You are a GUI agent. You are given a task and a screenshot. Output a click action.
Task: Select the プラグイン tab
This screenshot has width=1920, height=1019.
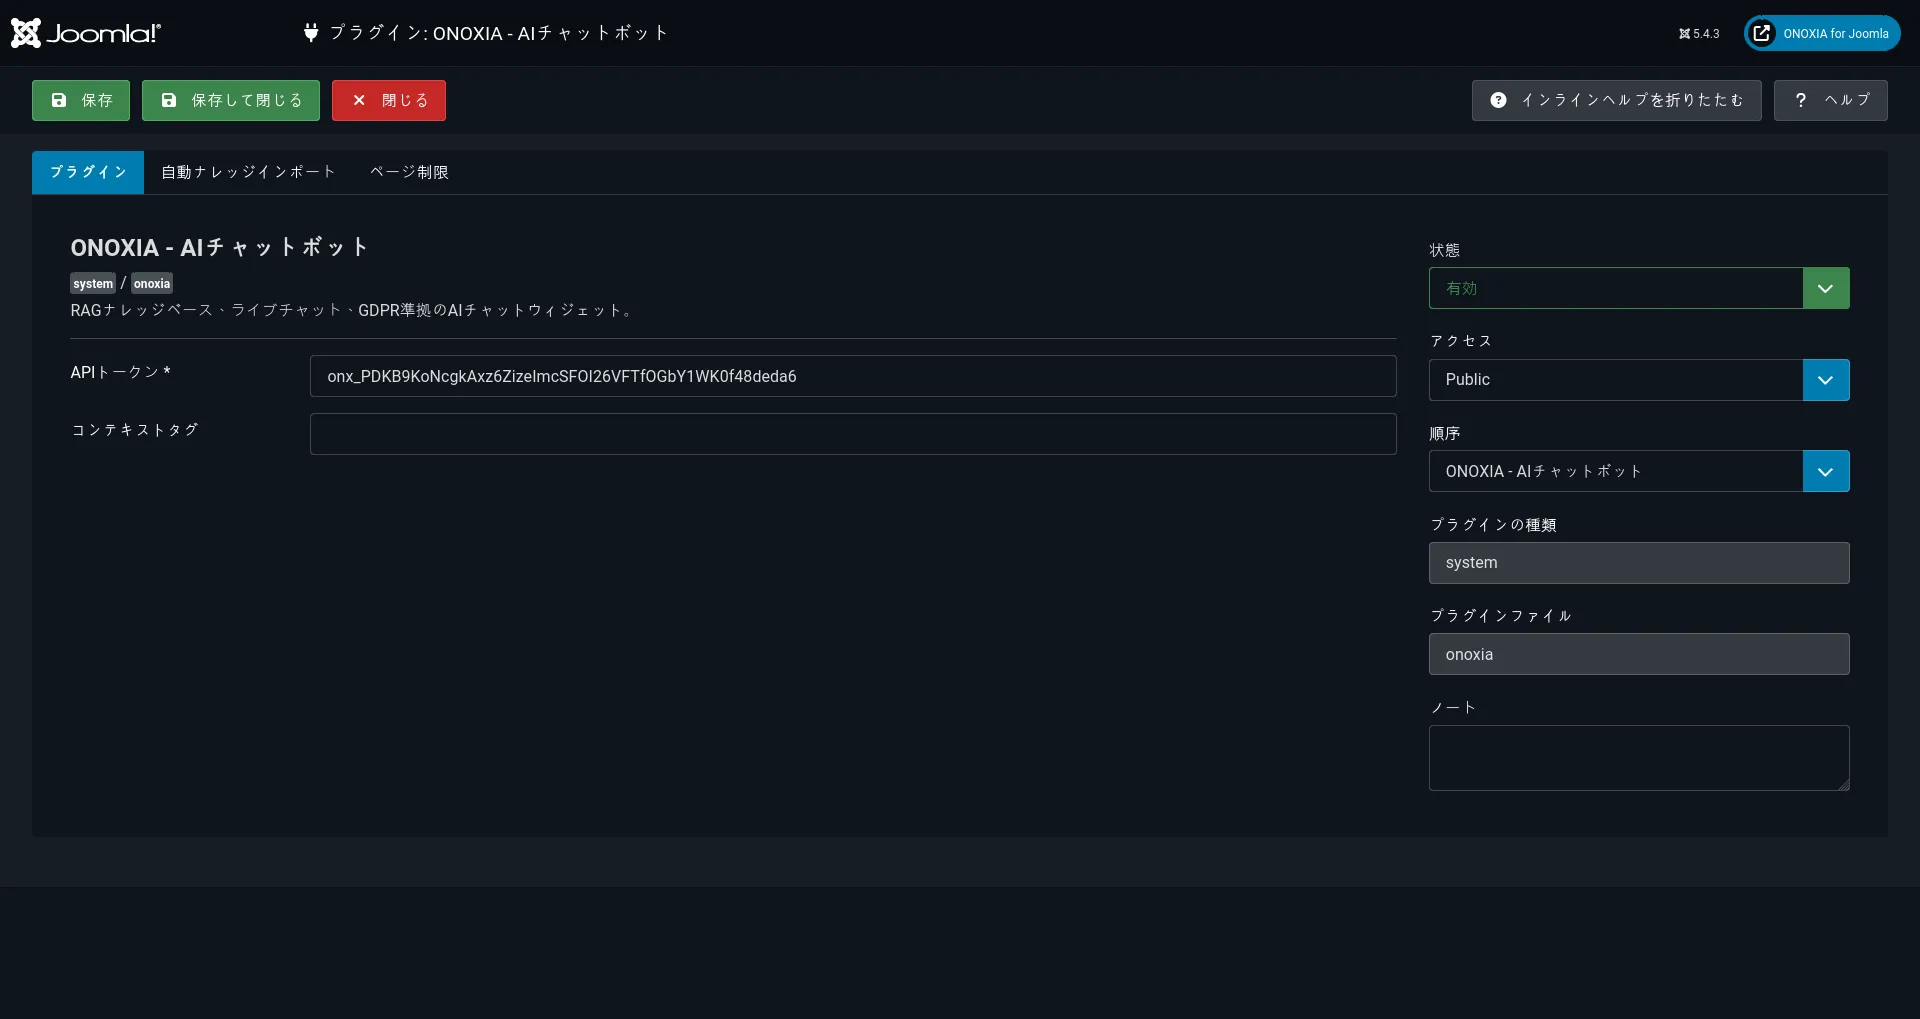tap(88, 172)
